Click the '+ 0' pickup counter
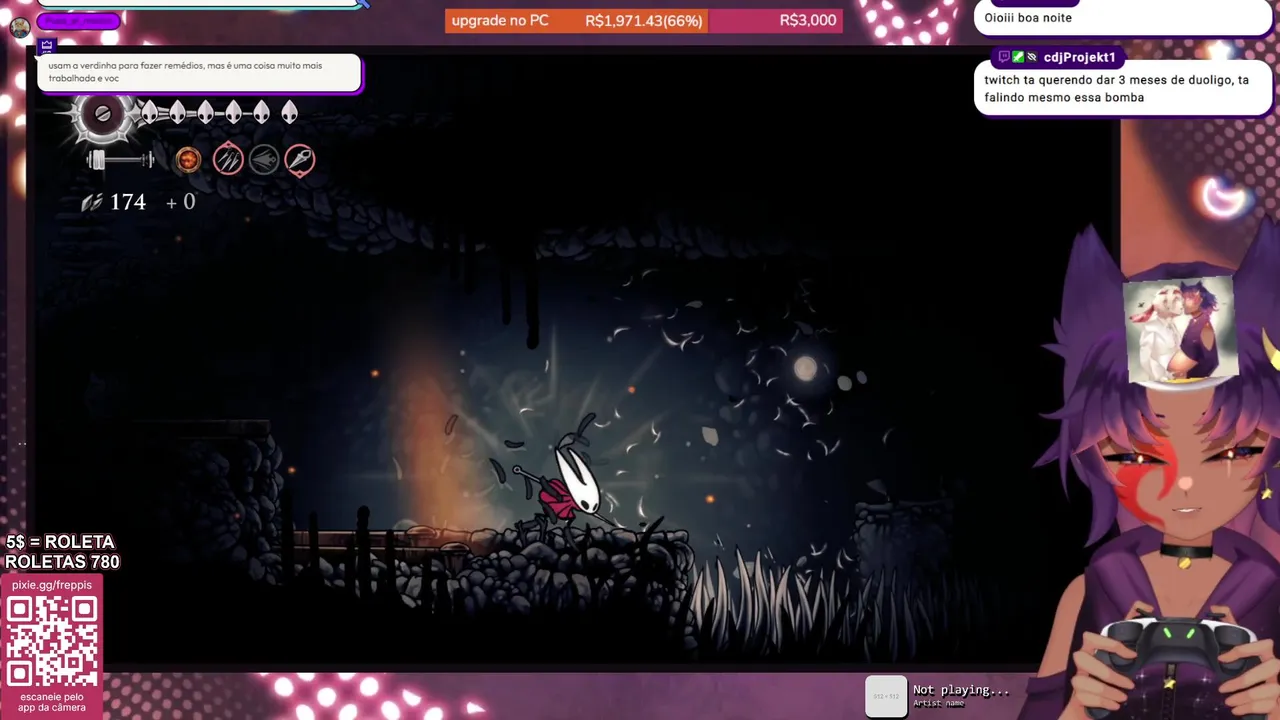The width and height of the screenshot is (1280, 720). point(181,202)
